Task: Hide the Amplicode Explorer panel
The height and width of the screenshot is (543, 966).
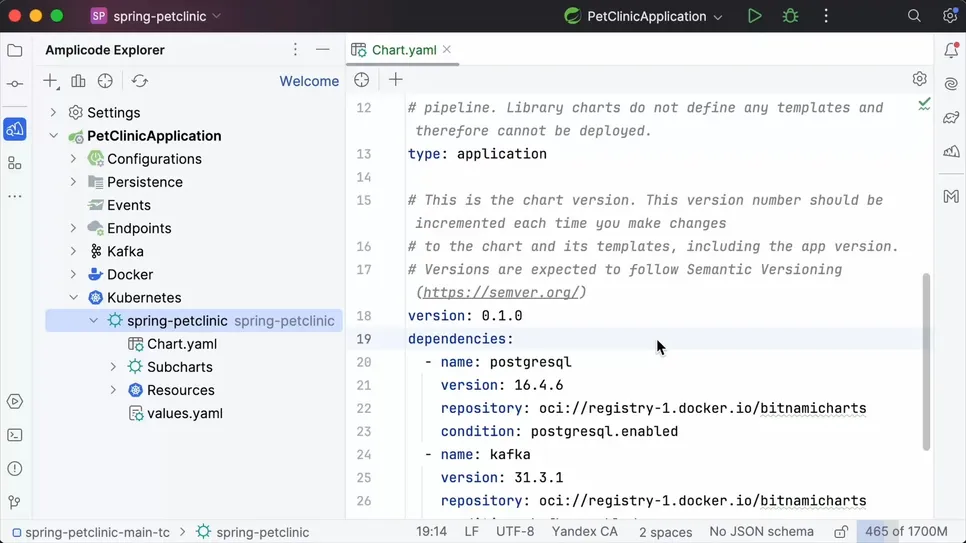Action: (x=323, y=49)
